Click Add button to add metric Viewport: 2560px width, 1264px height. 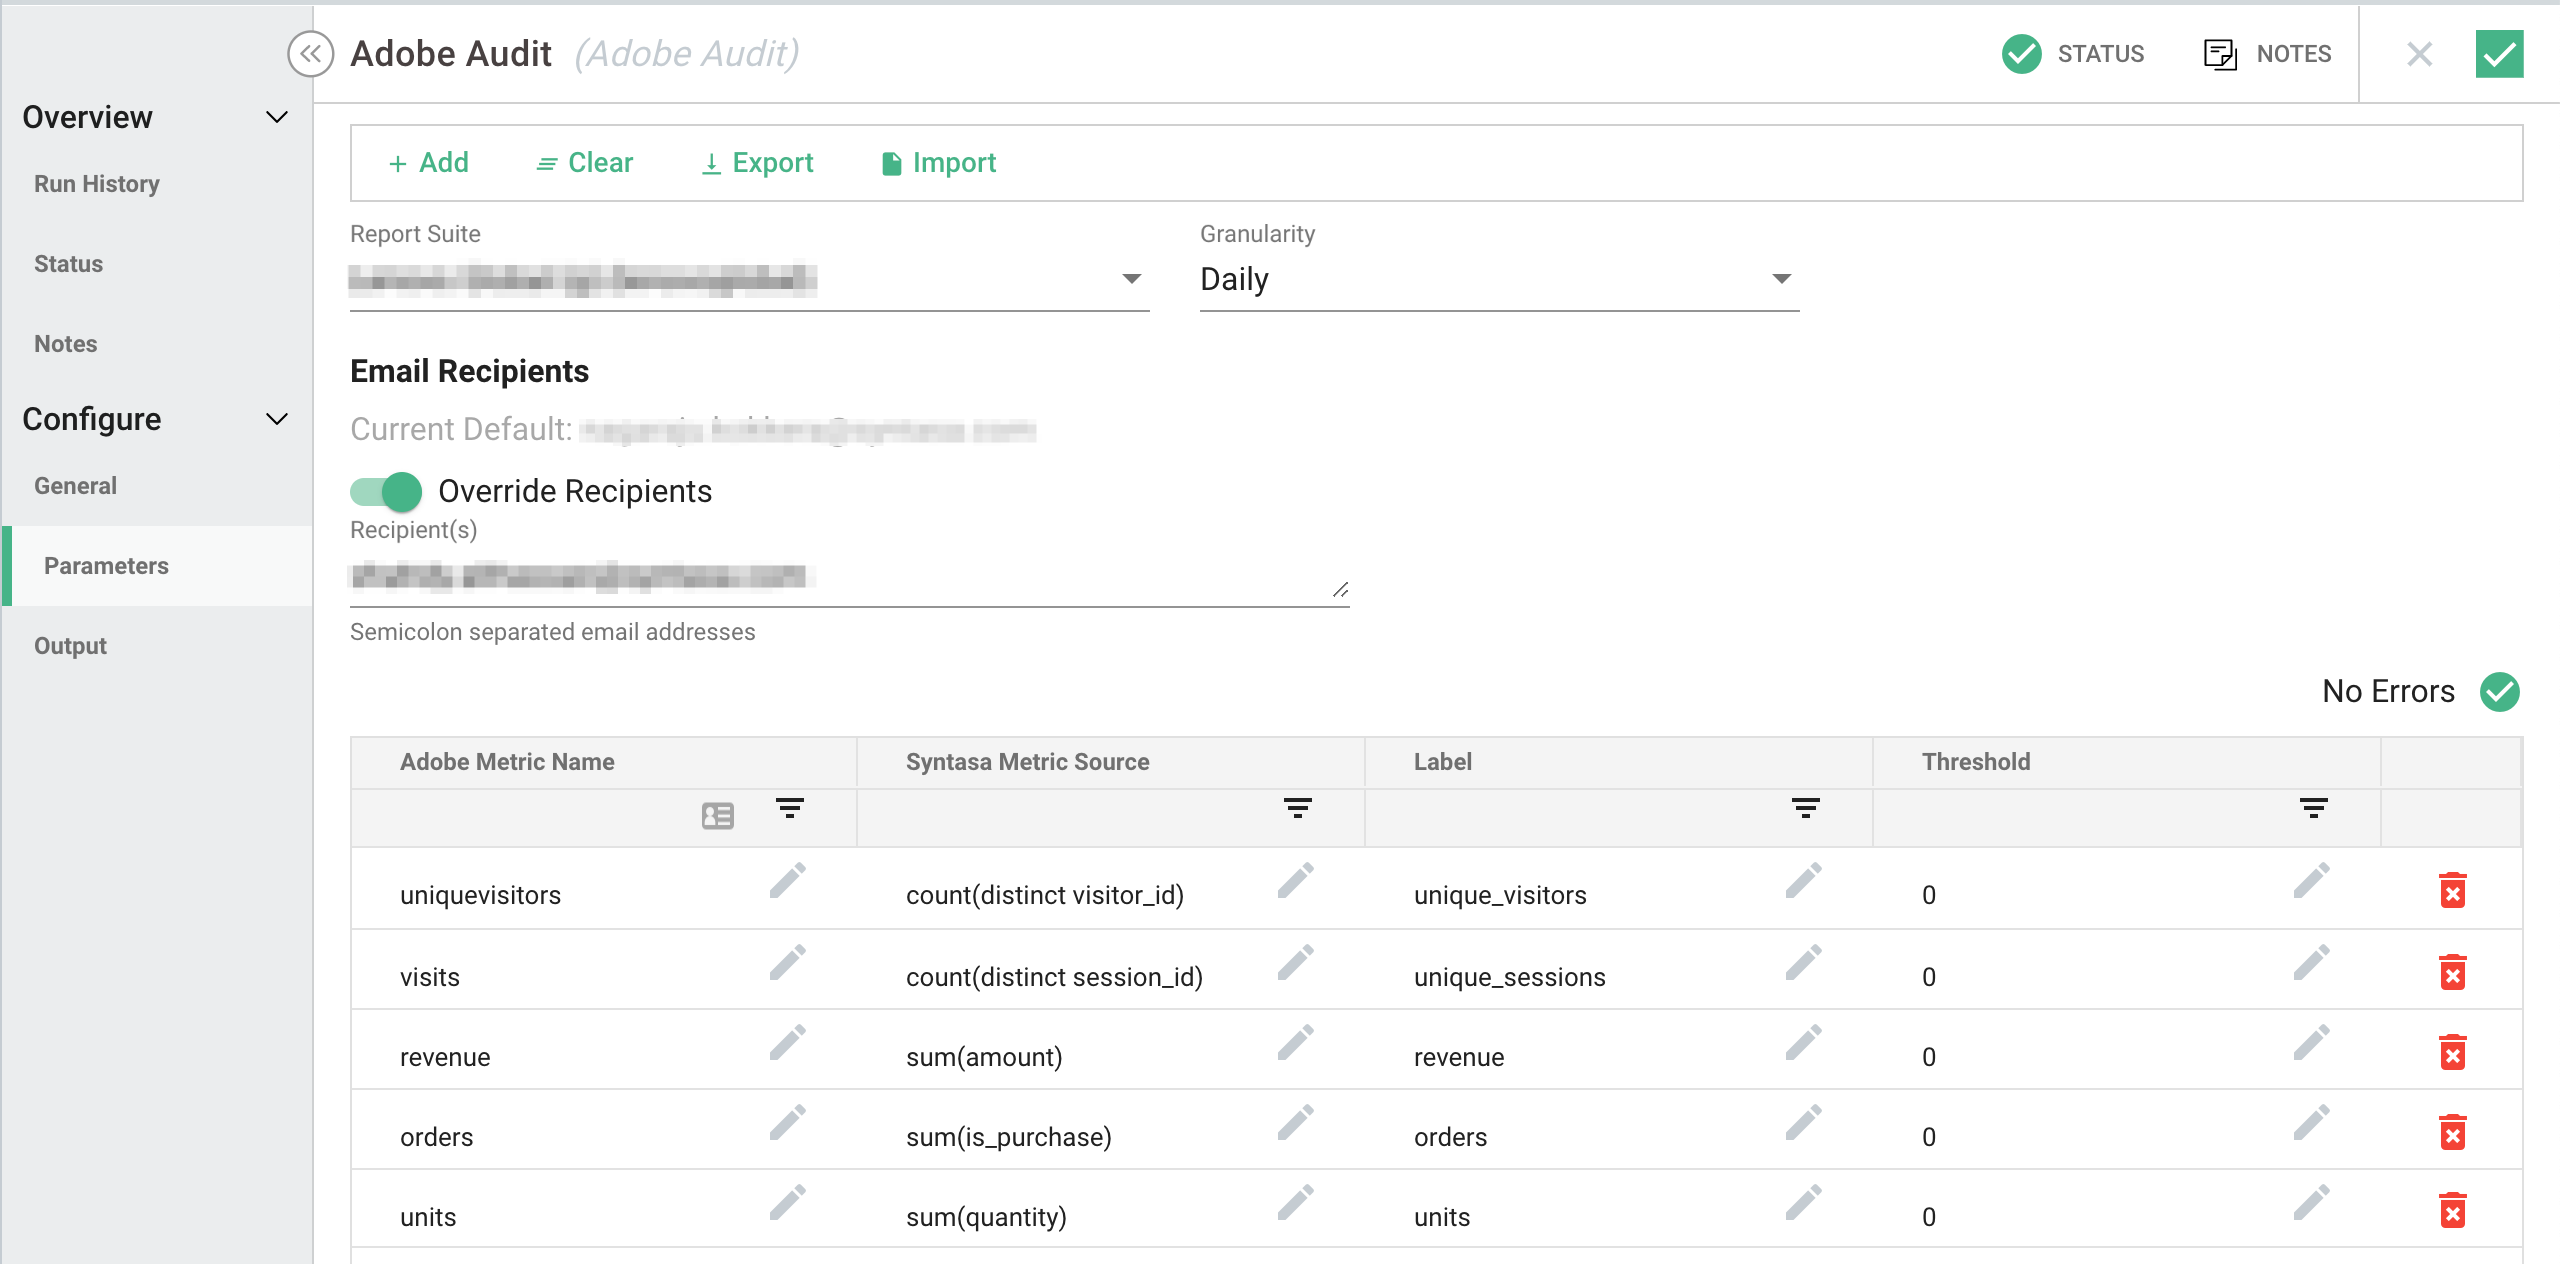pos(428,163)
